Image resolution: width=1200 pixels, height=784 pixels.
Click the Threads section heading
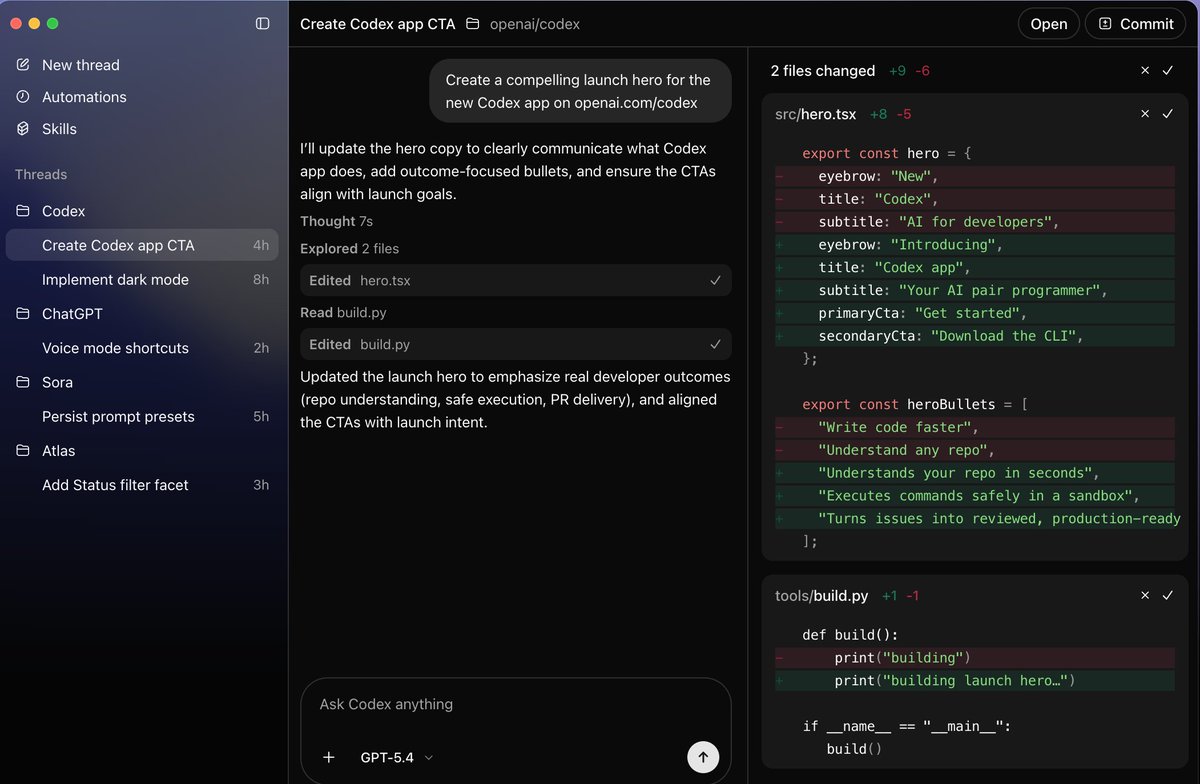(41, 174)
